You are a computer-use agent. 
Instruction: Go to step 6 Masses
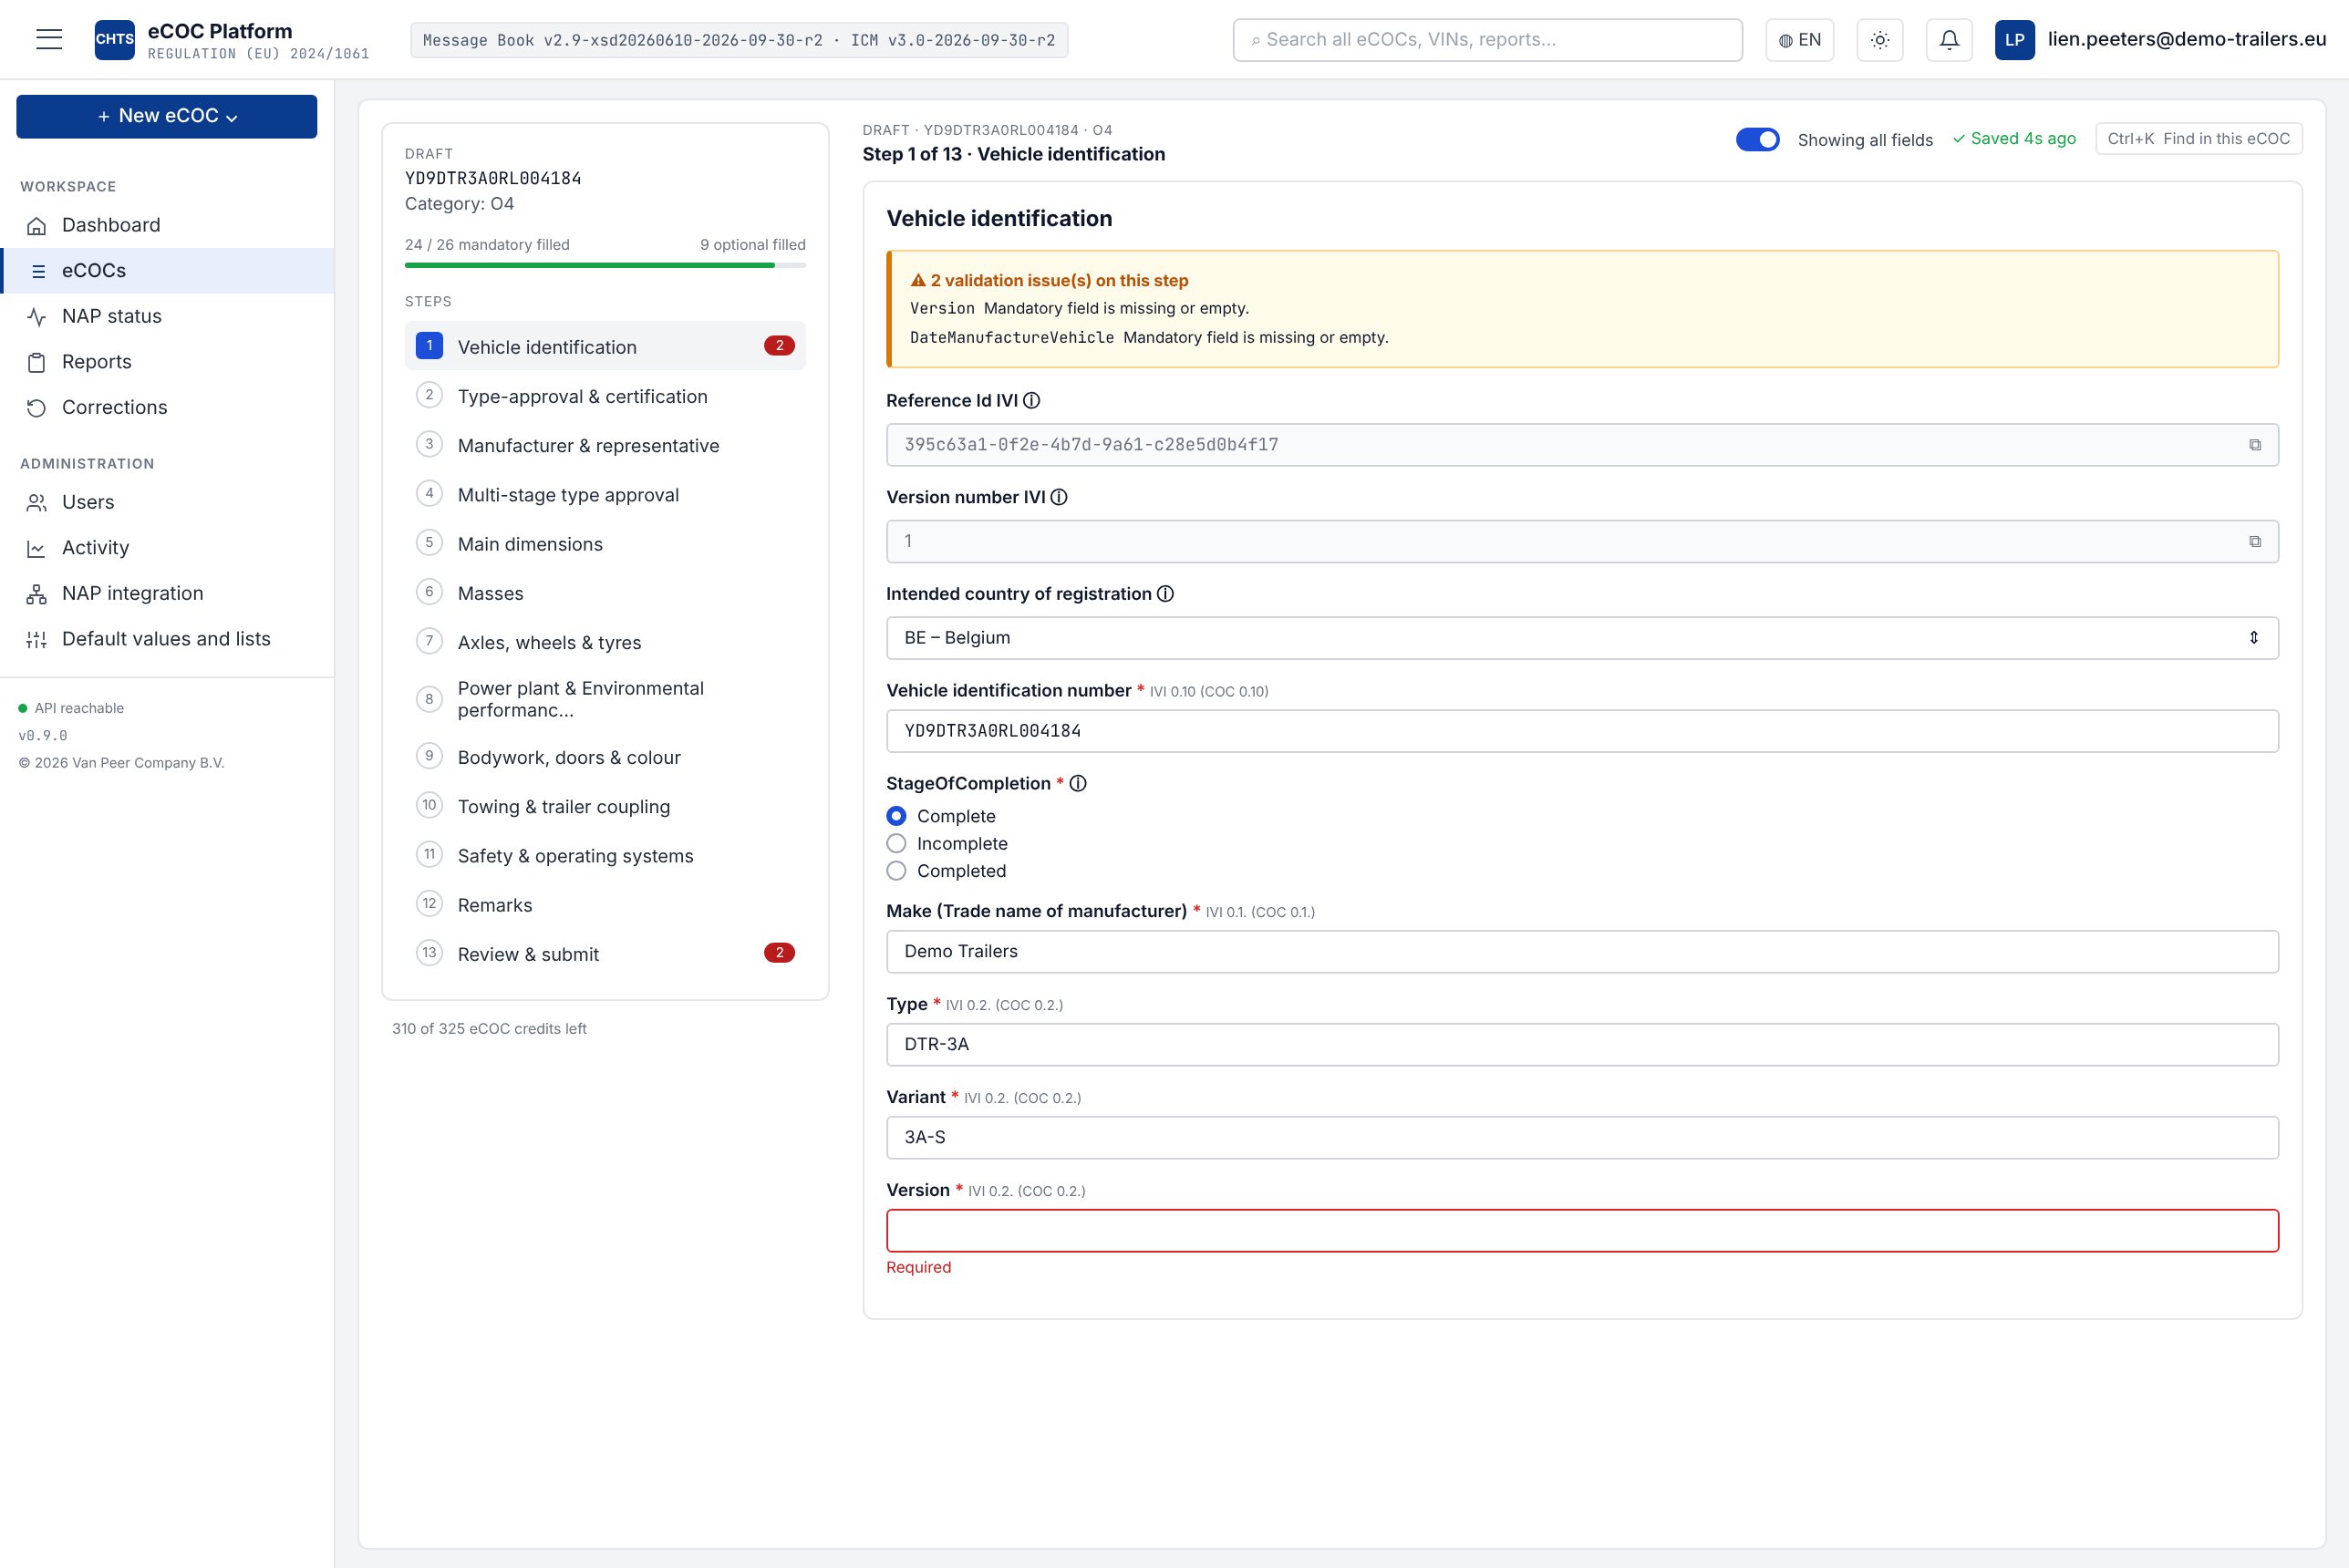click(605, 593)
